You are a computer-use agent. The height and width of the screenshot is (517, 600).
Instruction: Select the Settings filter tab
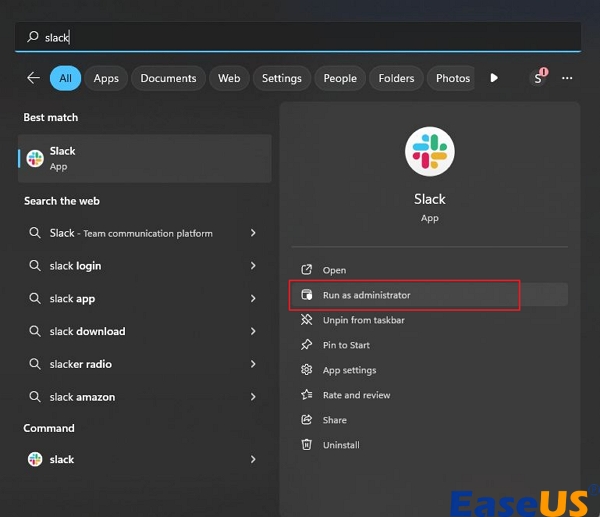pos(281,78)
